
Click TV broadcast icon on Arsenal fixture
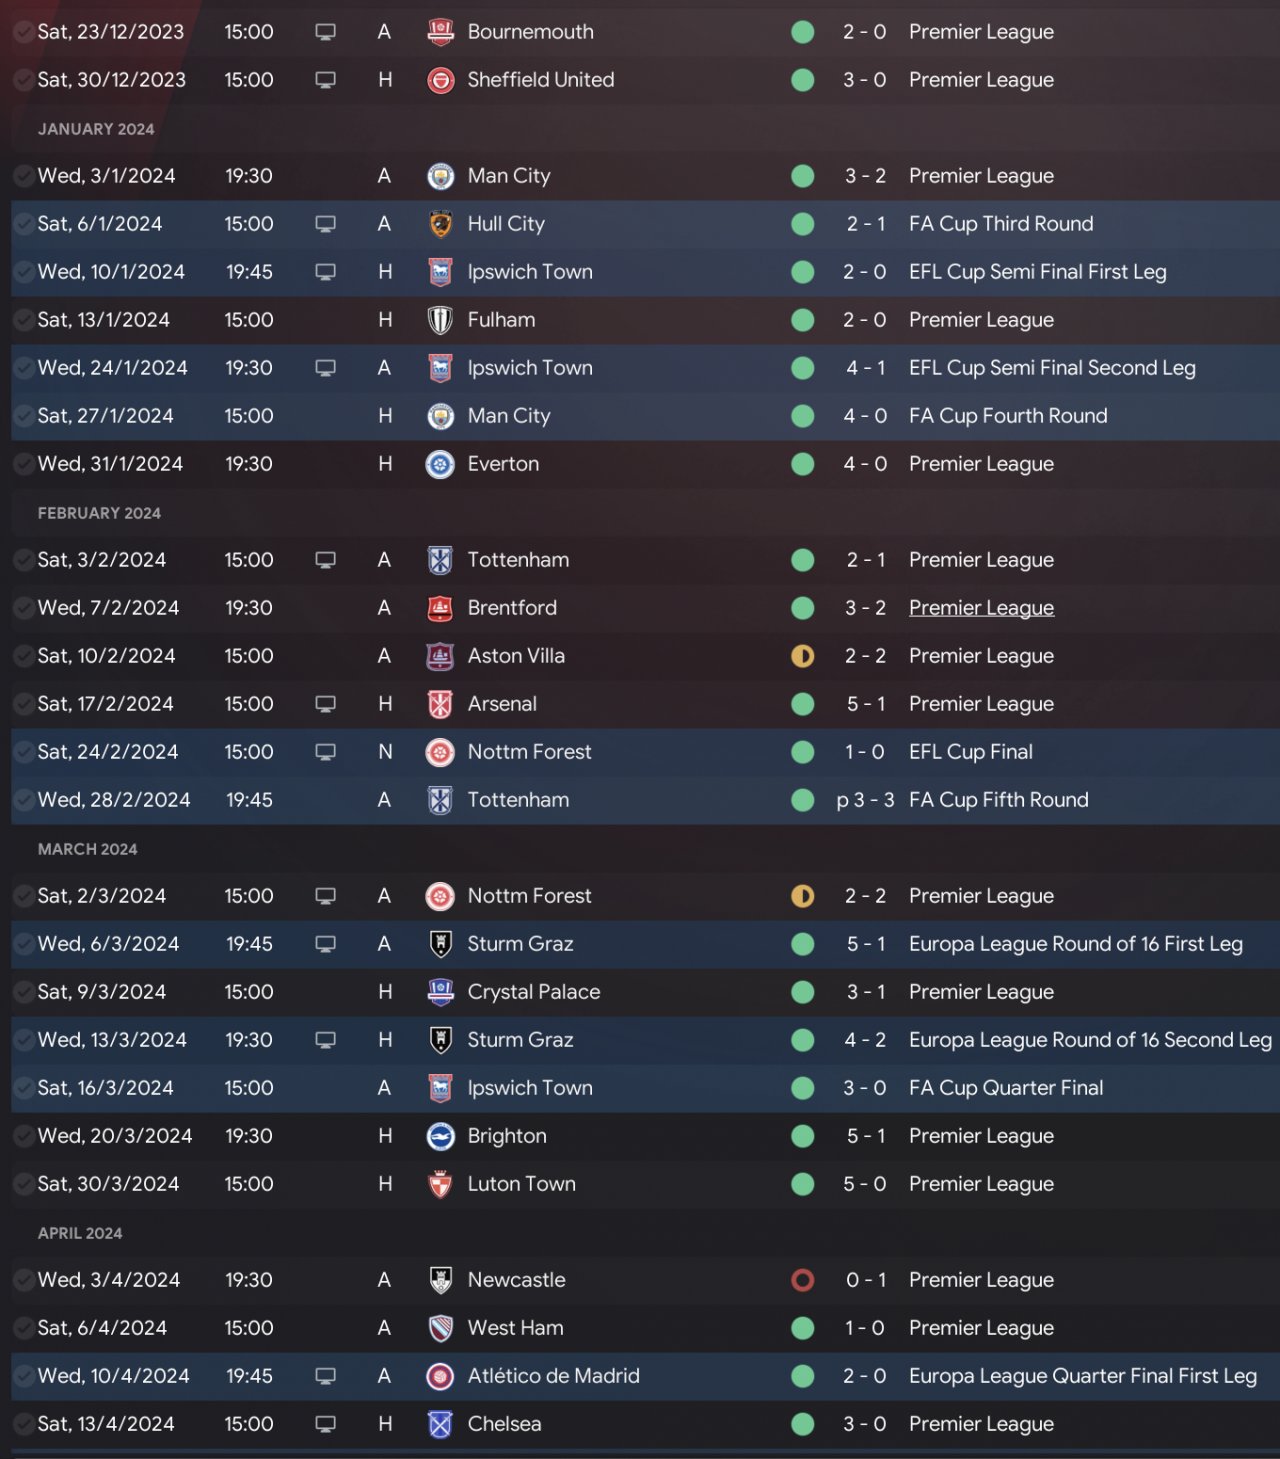325,704
